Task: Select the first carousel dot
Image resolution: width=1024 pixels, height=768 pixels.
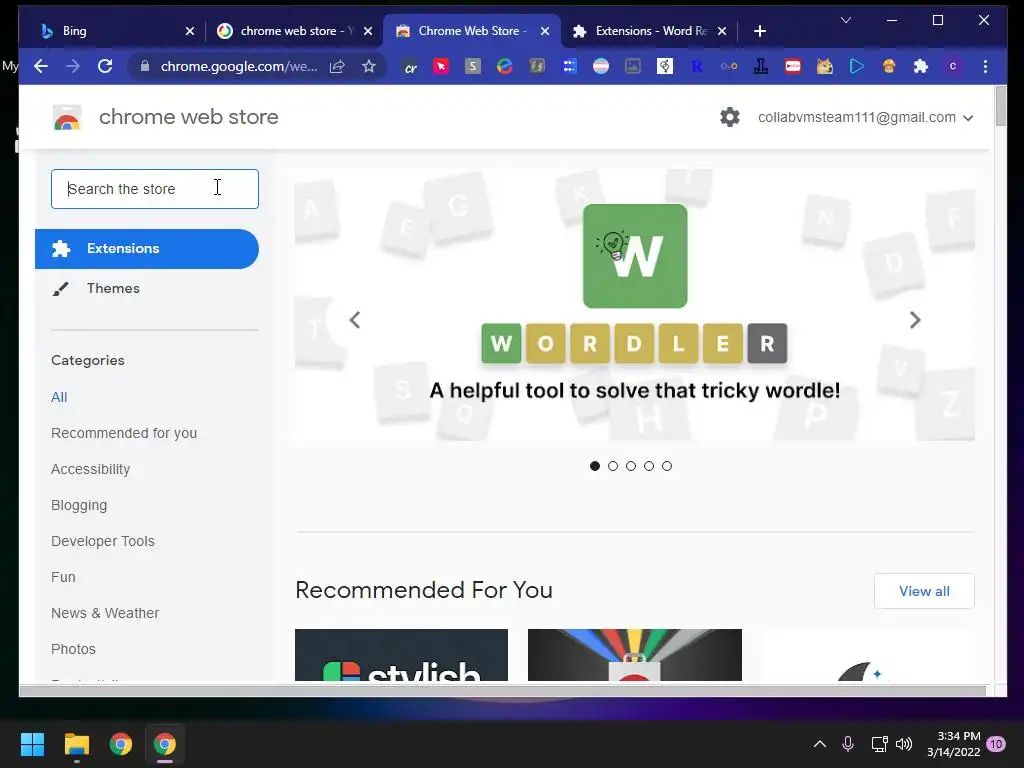Action: [x=594, y=466]
